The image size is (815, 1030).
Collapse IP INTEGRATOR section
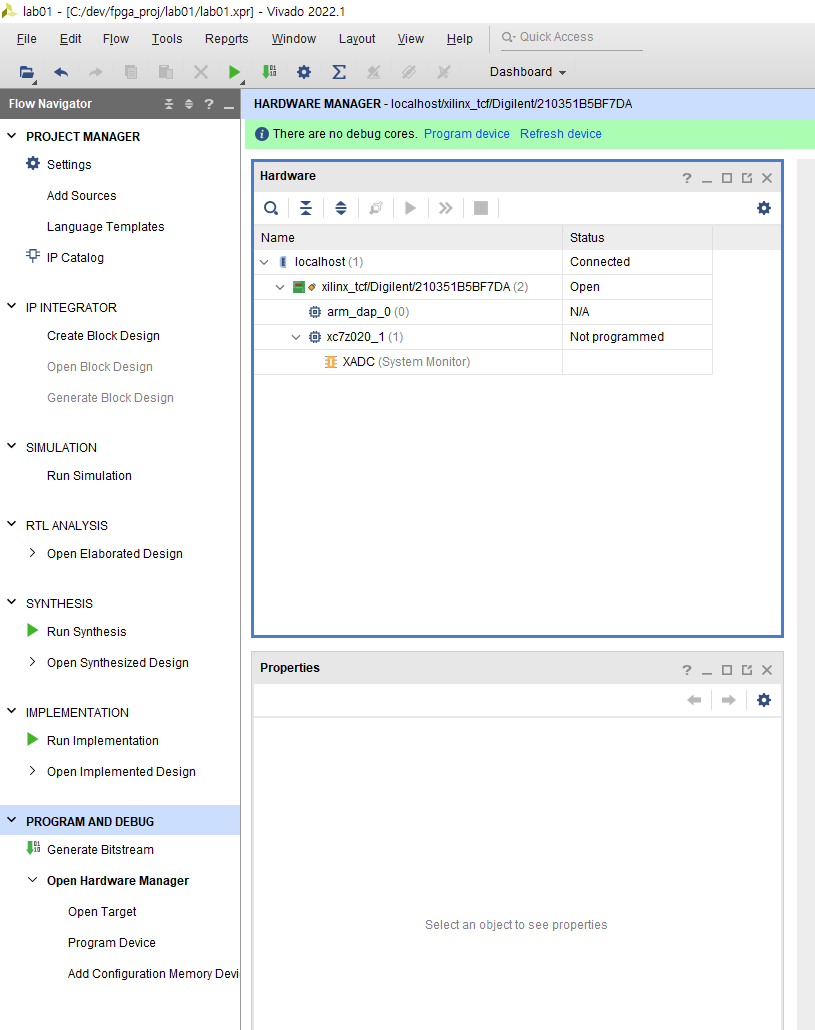pos(11,306)
